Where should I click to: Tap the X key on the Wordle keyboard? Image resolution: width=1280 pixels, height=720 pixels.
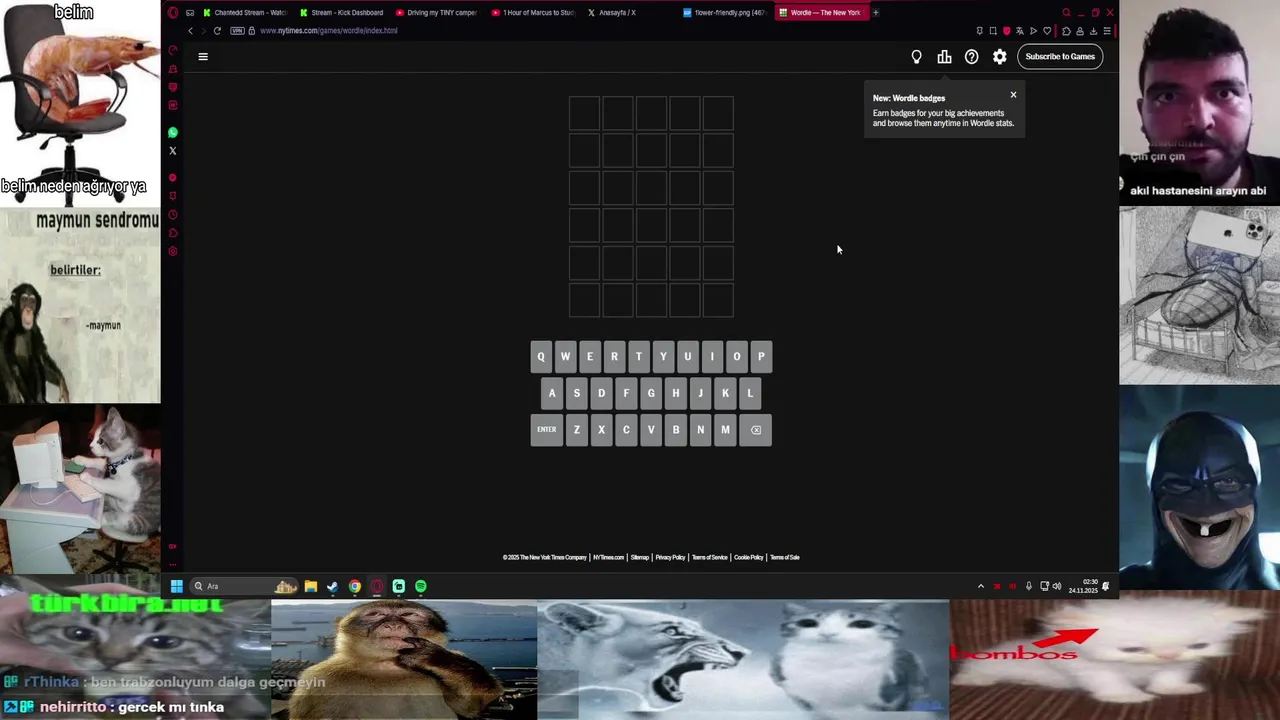[601, 430]
